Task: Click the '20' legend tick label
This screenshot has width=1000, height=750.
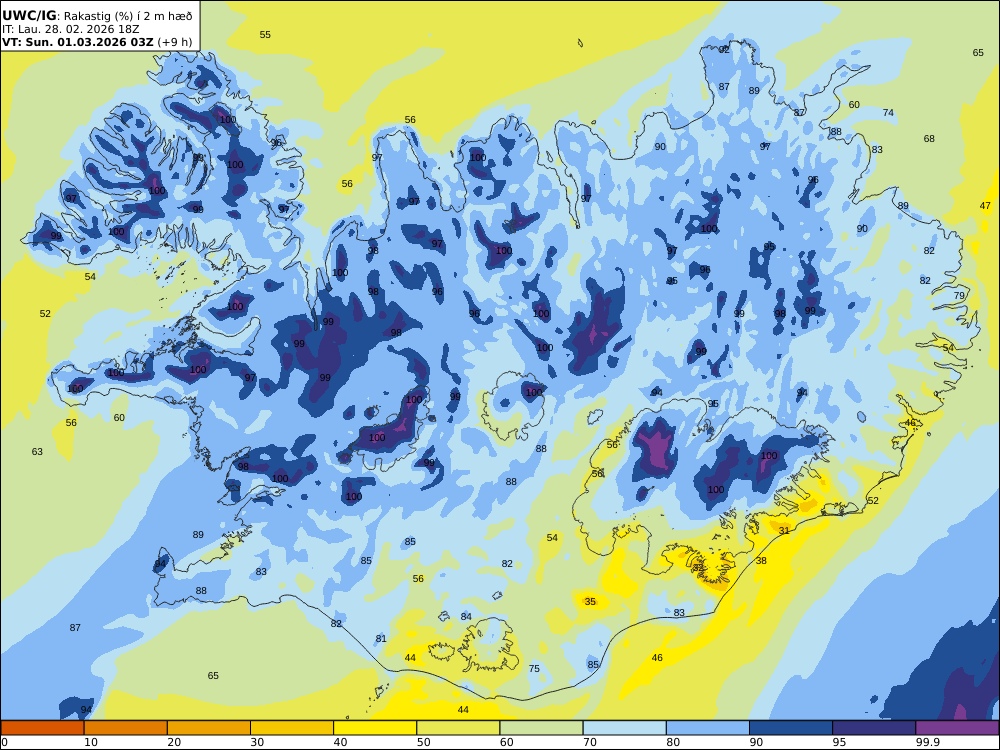Action: pos(174,742)
